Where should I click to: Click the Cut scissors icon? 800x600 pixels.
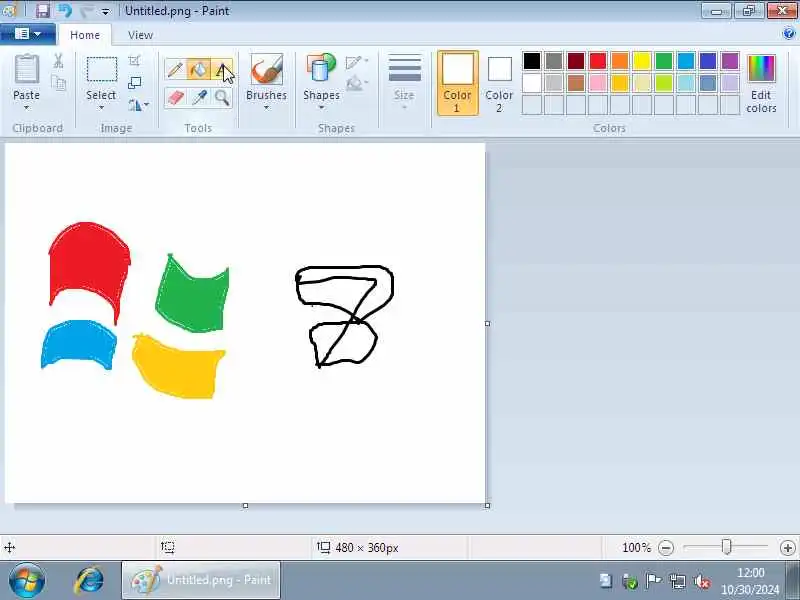tap(58, 61)
